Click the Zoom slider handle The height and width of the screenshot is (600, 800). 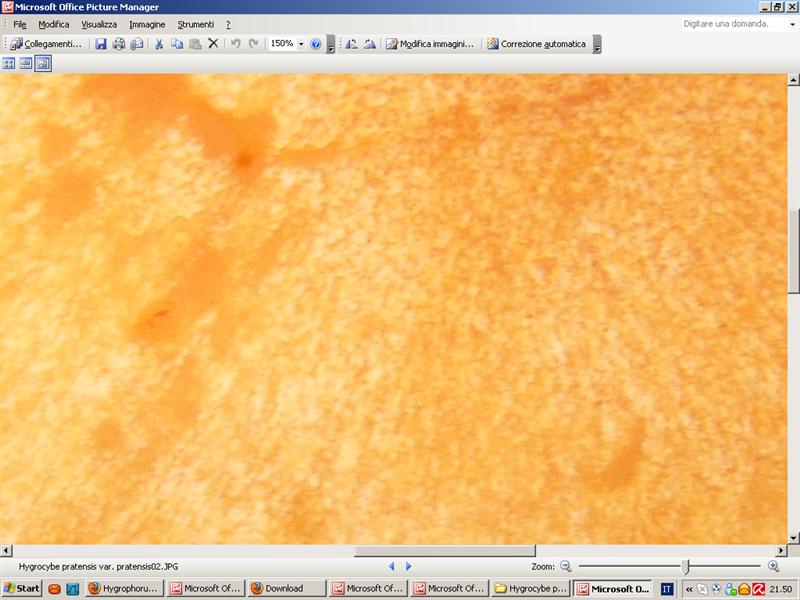[685, 566]
